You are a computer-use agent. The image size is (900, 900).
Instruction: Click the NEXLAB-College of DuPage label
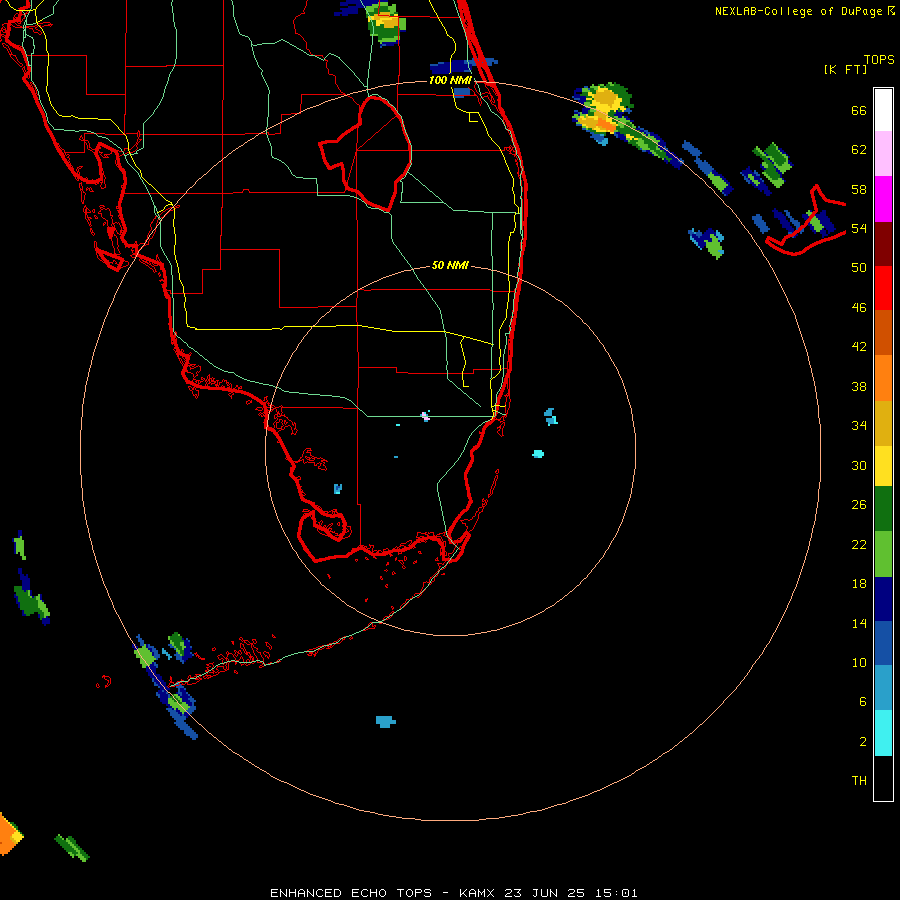(x=805, y=11)
